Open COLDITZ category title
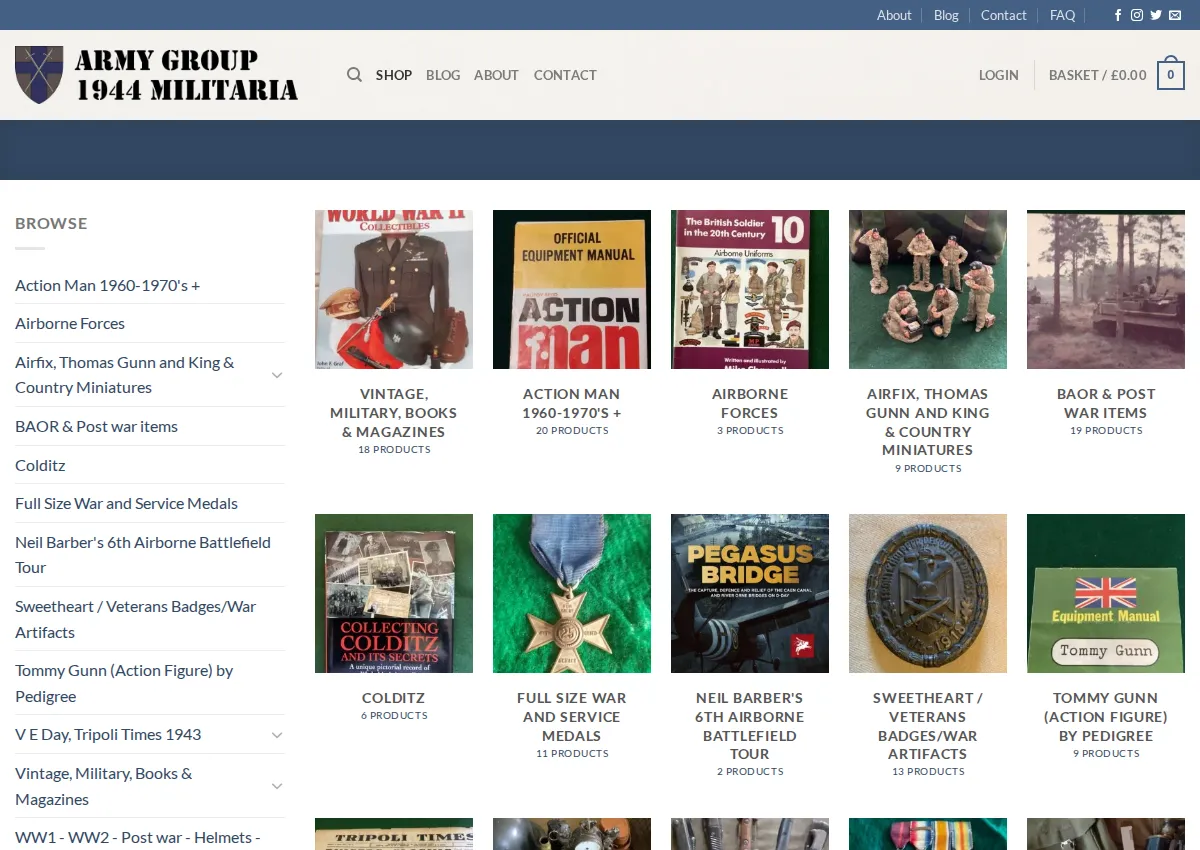 tap(394, 698)
